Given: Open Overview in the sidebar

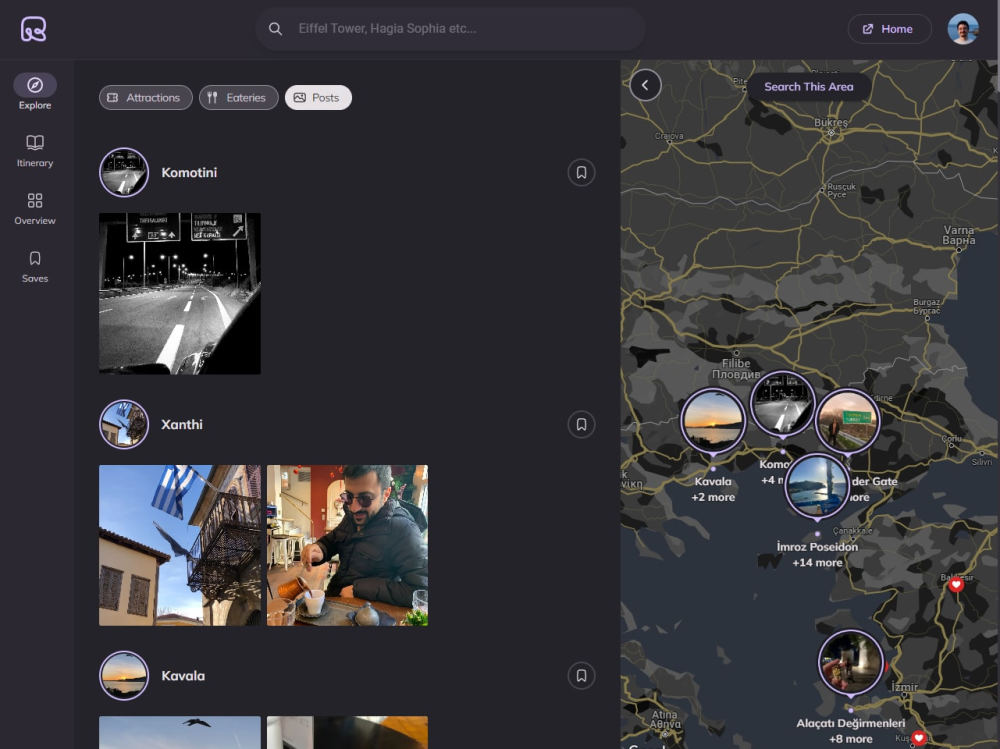Looking at the screenshot, I should pyautogui.click(x=35, y=209).
